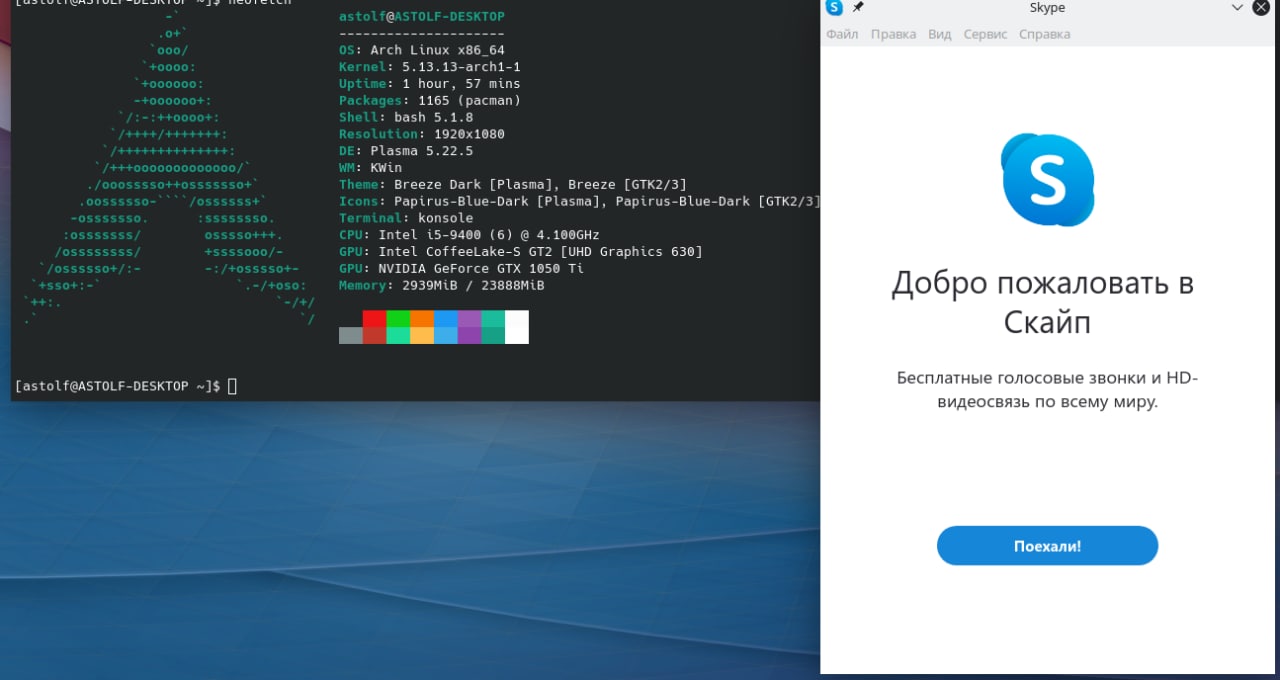The image size is (1280, 680).
Task: Click the Resolution: 1920x1080 line
Action: tap(422, 134)
